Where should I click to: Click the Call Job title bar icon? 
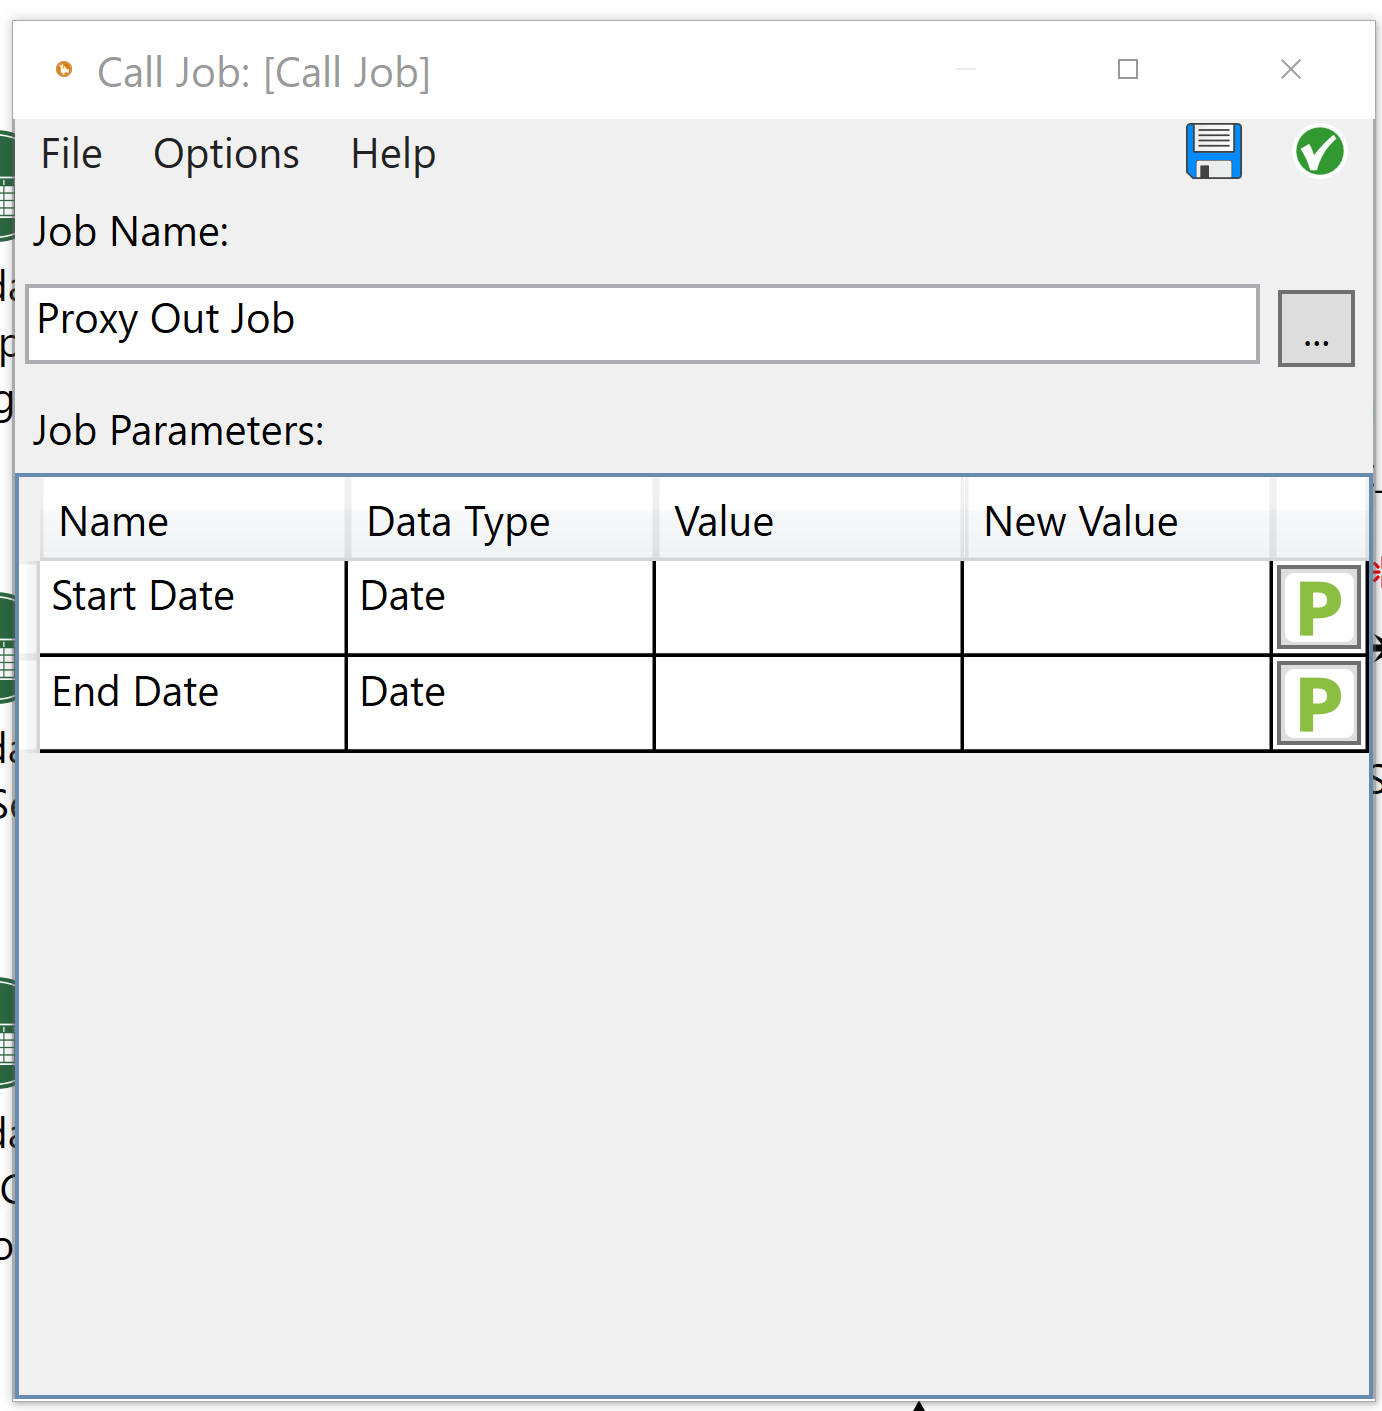pyautogui.click(x=64, y=70)
